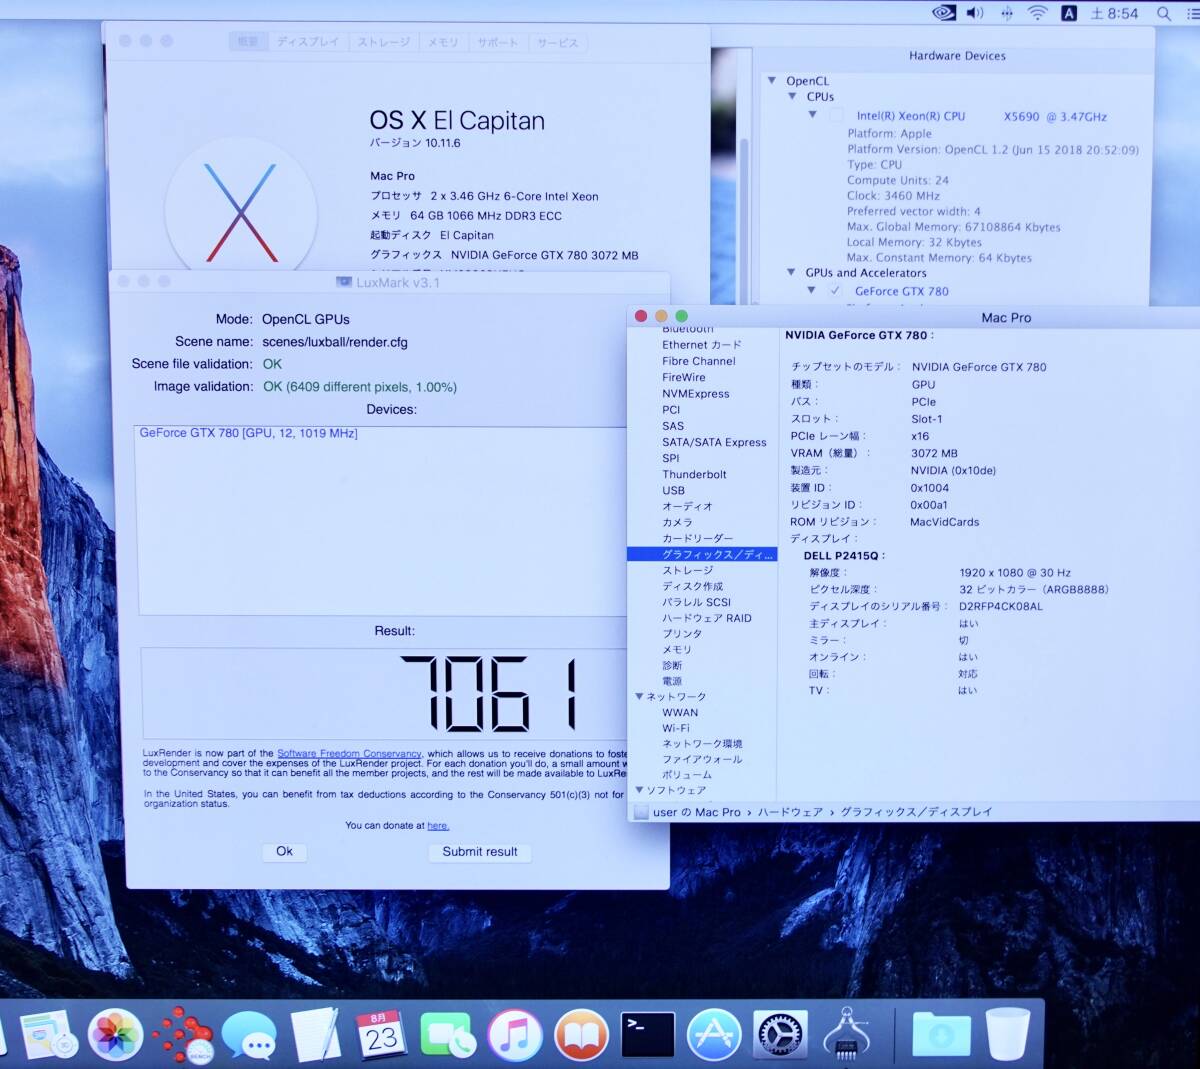Open Messages in the Dock
The width and height of the screenshot is (1200, 1069).
pyautogui.click(x=248, y=1035)
